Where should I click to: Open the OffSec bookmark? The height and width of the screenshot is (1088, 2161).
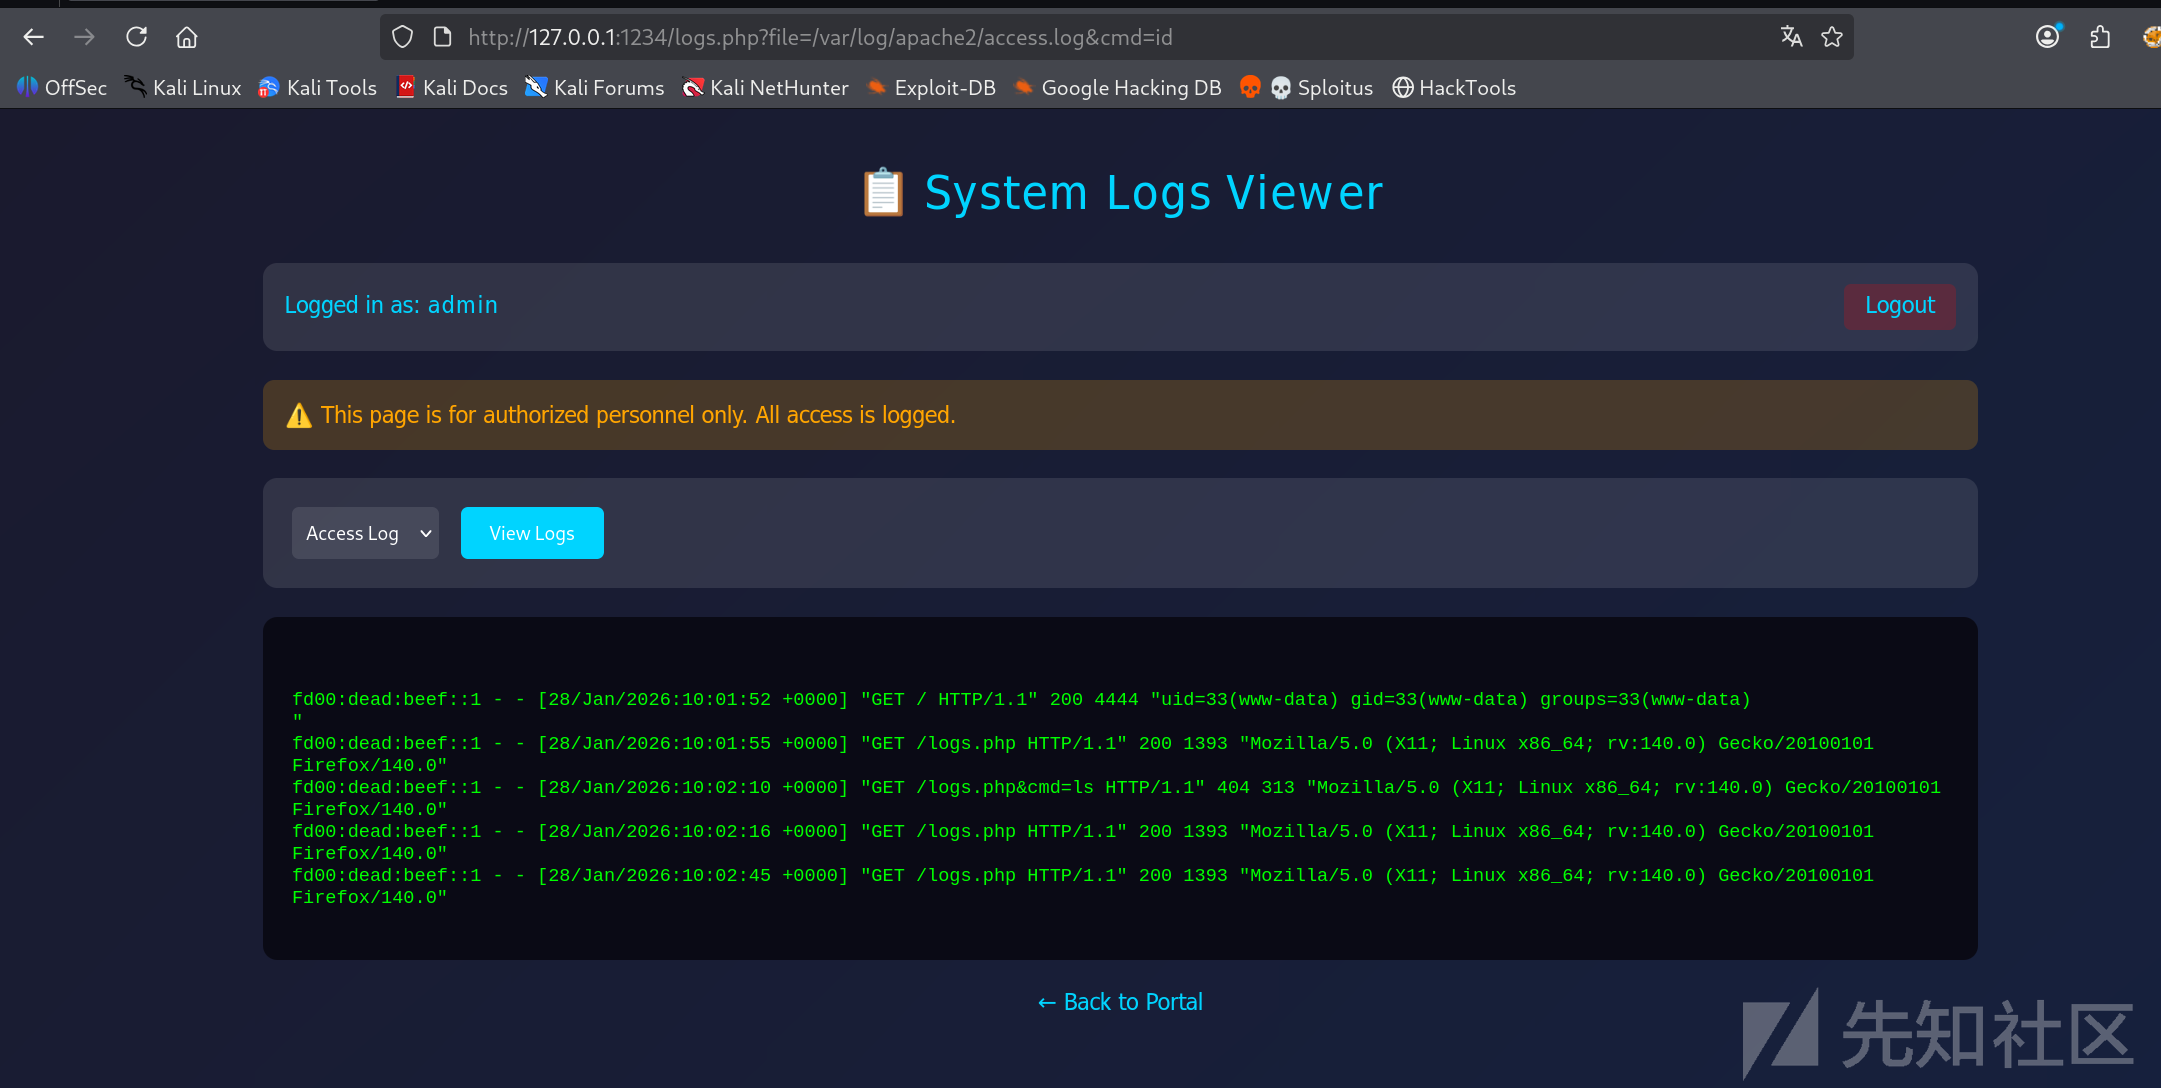pos(62,88)
